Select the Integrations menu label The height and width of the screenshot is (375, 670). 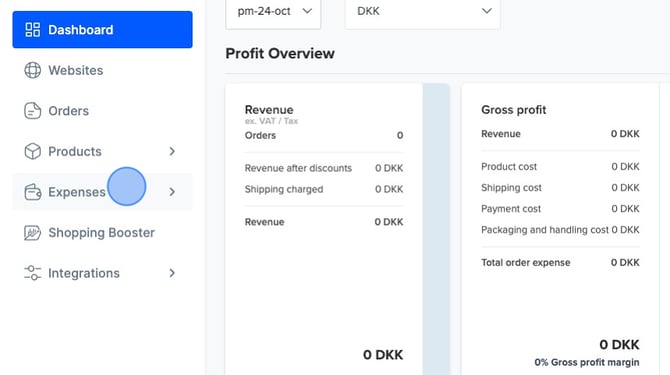(x=84, y=273)
